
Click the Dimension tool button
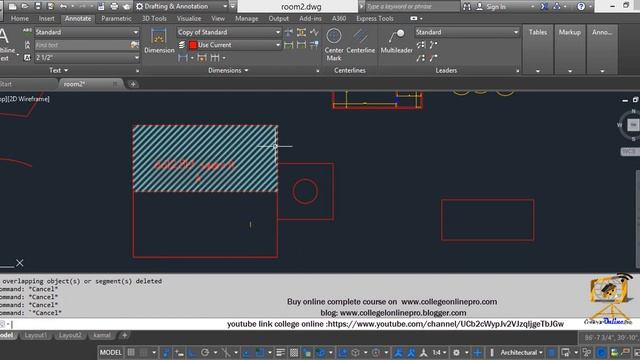159,40
